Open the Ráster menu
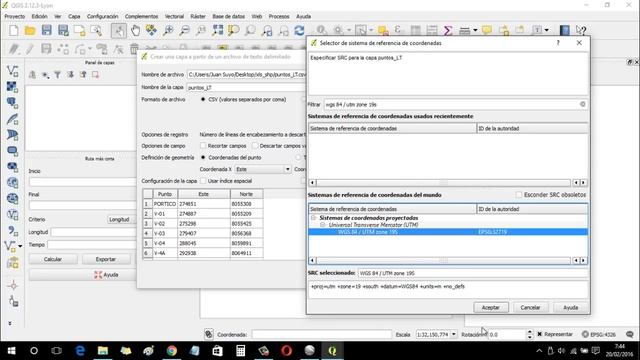Image resolution: width=640 pixels, height=360 pixels. point(198,16)
